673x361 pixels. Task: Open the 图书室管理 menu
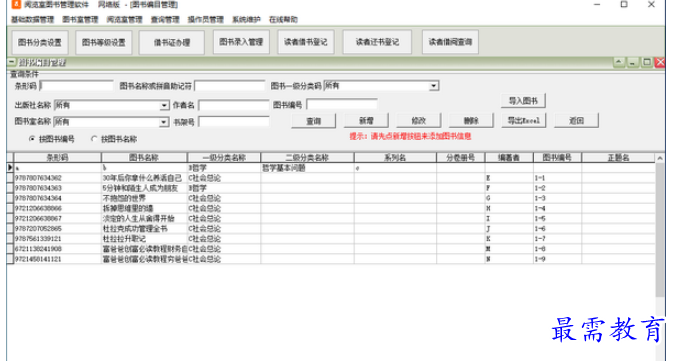point(80,20)
